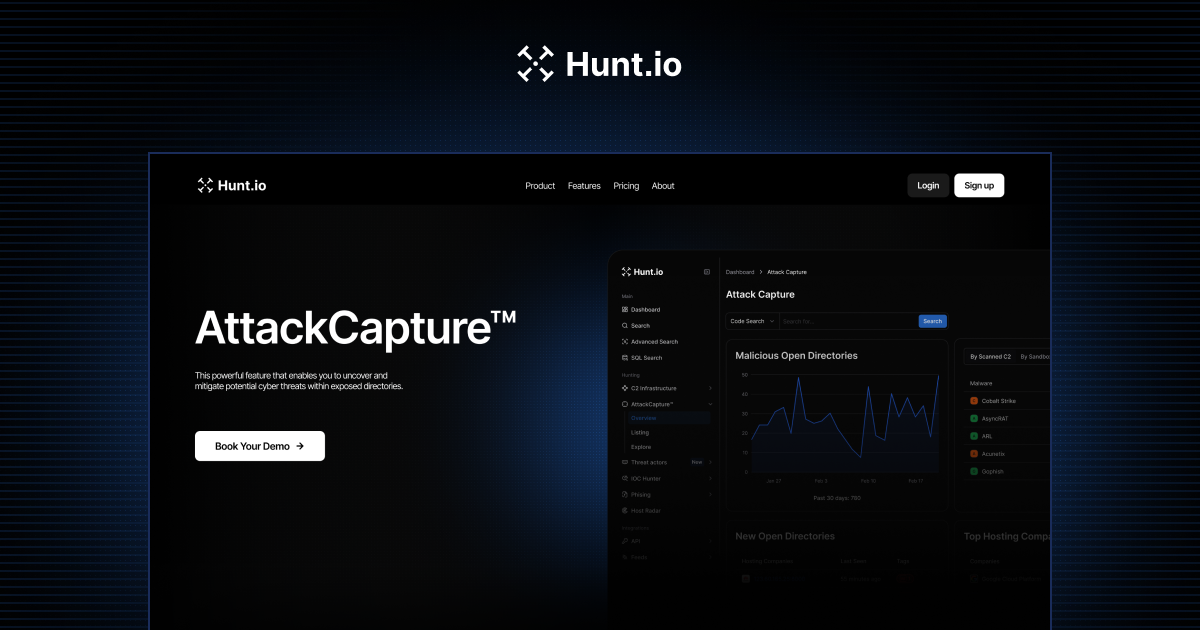This screenshot has height=630, width=1200.
Task: Expand the Threat actors chevron
Action: (x=710, y=462)
